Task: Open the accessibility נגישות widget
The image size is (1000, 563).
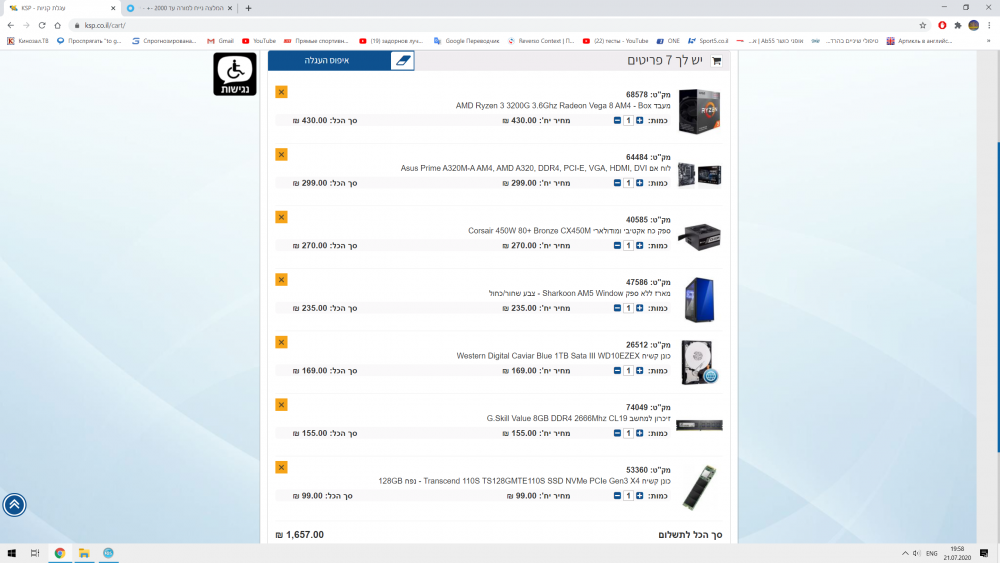Action: 235,74
